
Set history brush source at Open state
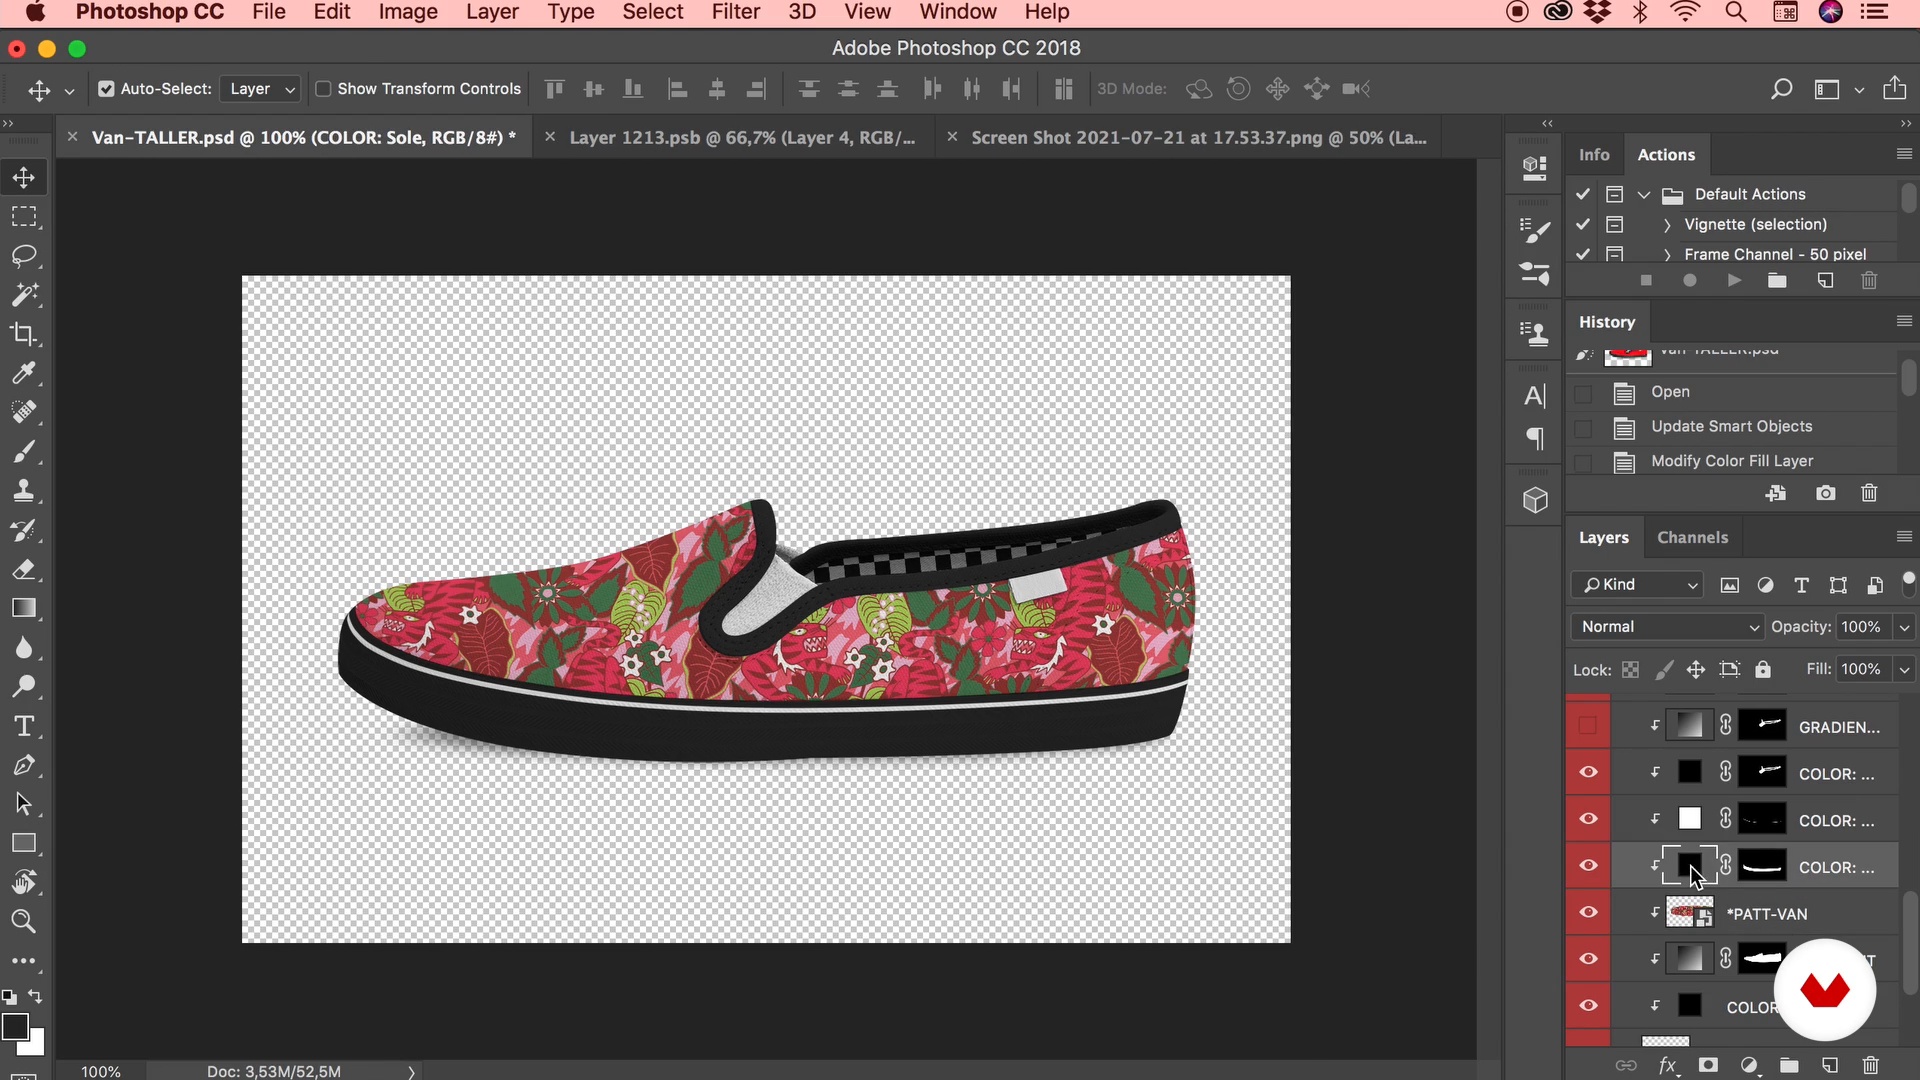(x=1583, y=394)
